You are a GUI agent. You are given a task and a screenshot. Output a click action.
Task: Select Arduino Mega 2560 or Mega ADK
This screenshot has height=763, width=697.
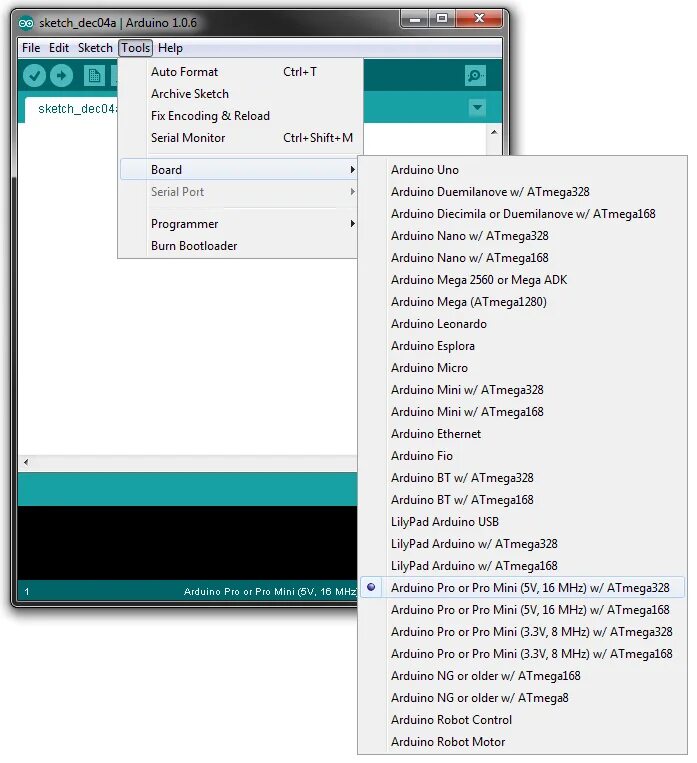[522, 280]
